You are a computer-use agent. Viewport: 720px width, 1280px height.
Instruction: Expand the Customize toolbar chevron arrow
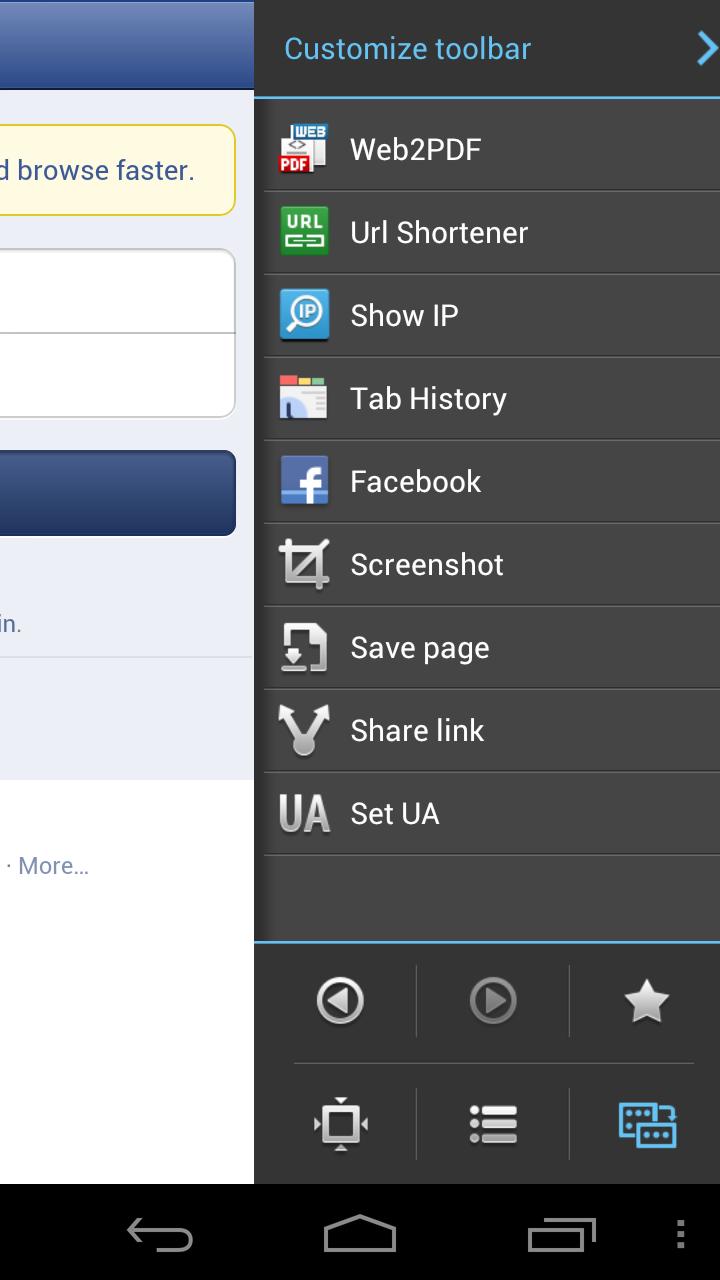click(706, 48)
